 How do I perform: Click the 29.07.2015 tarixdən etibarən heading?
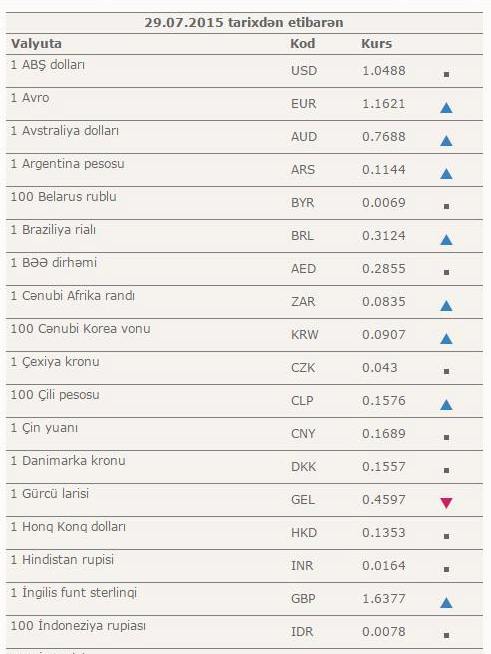[244, 23]
